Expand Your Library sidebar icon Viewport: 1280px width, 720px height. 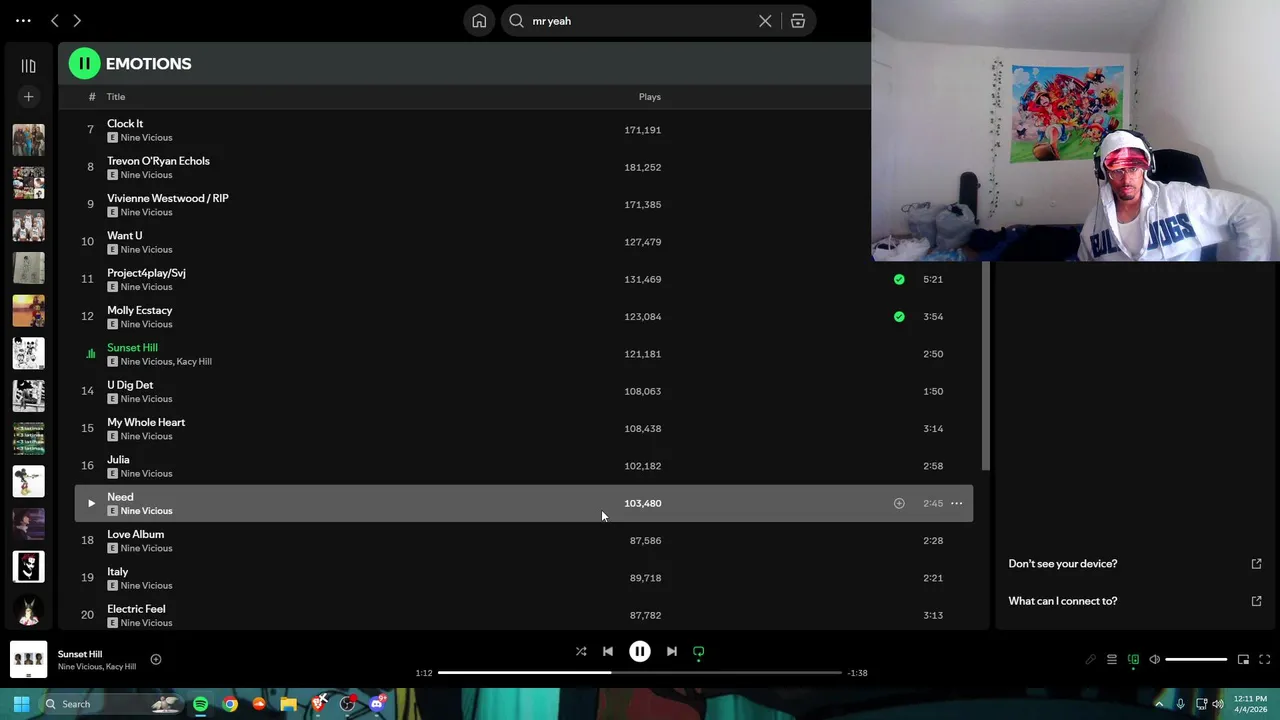[28, 66]
